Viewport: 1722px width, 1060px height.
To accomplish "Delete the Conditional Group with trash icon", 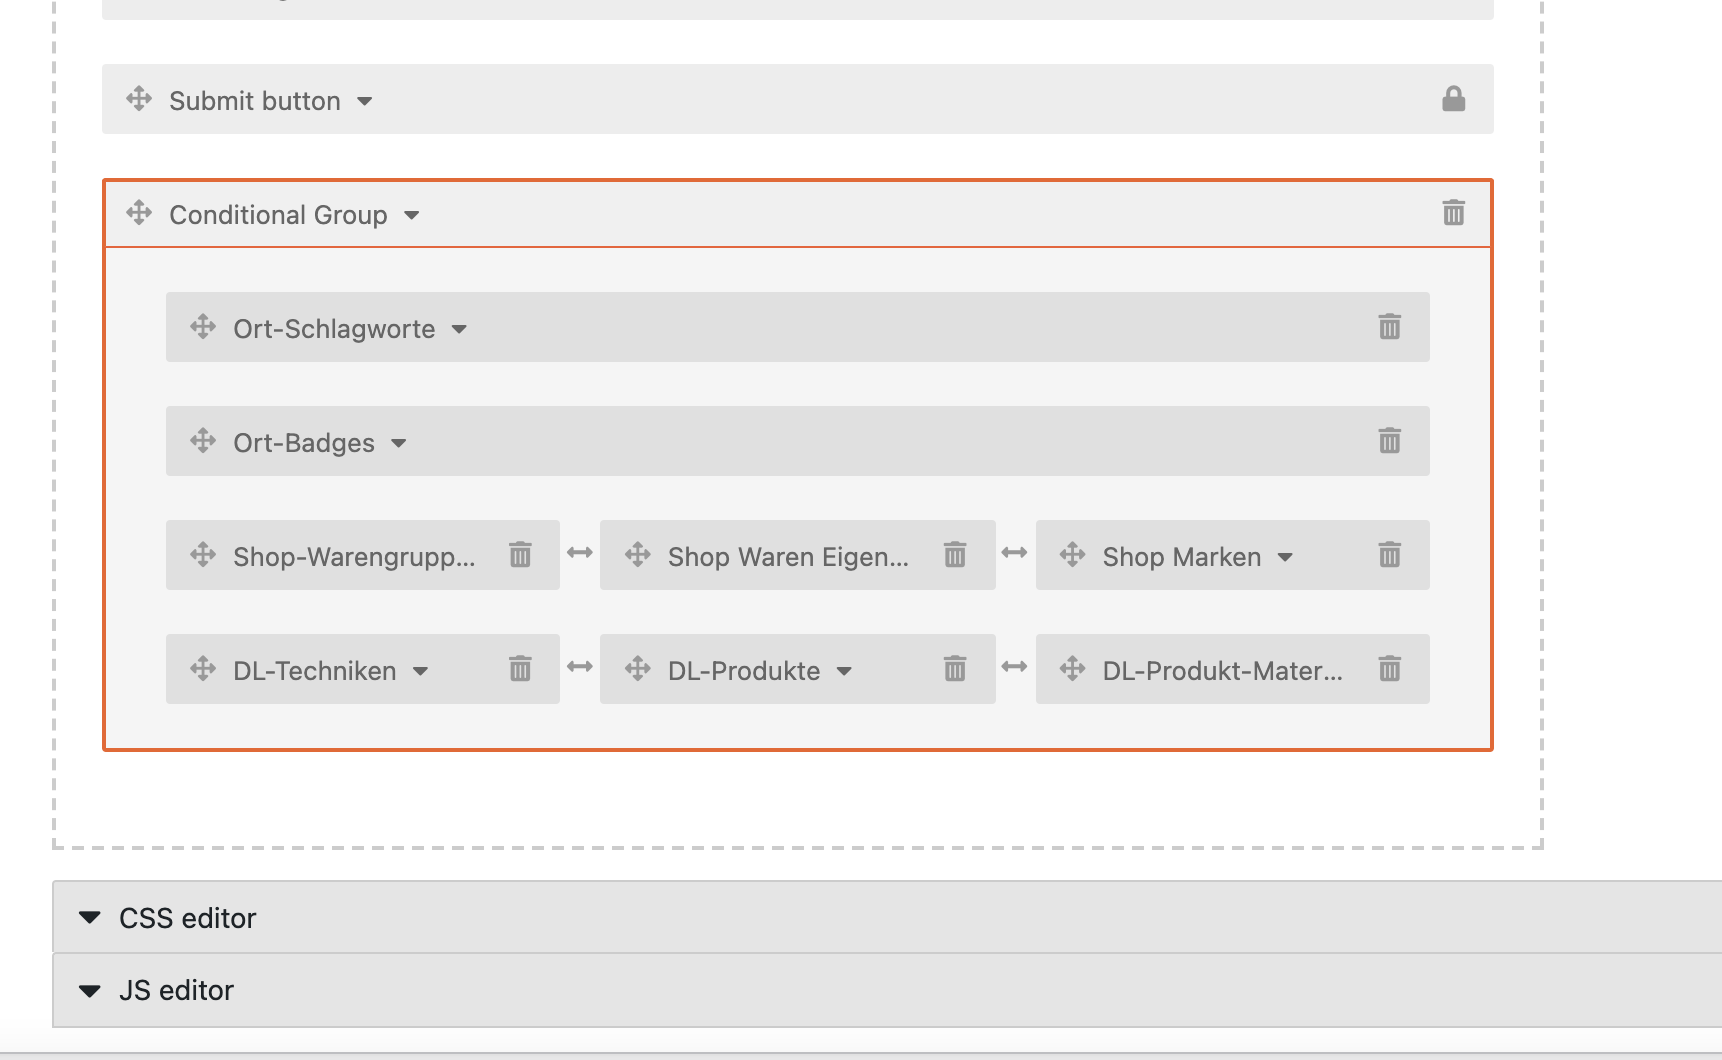I will point(1453,213).
